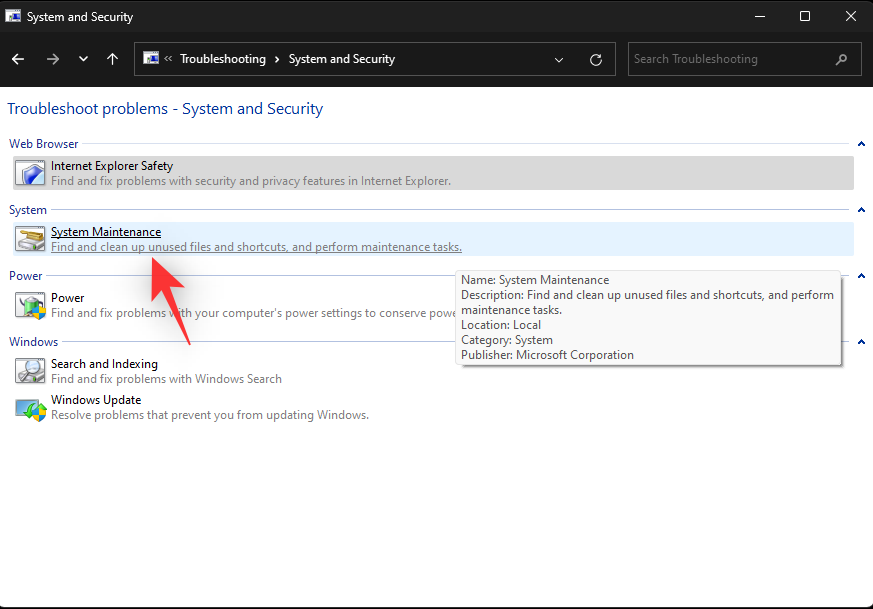Click the Refresh icon in address bar

(596, 59)
